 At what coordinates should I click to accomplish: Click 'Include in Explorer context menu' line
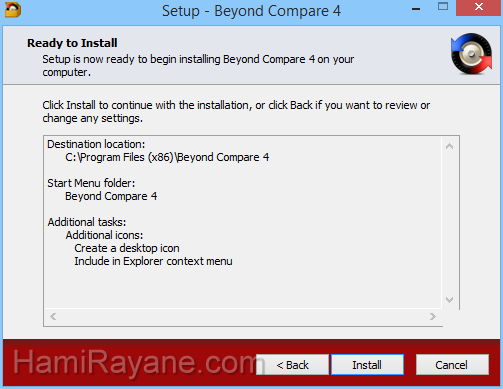153,261
